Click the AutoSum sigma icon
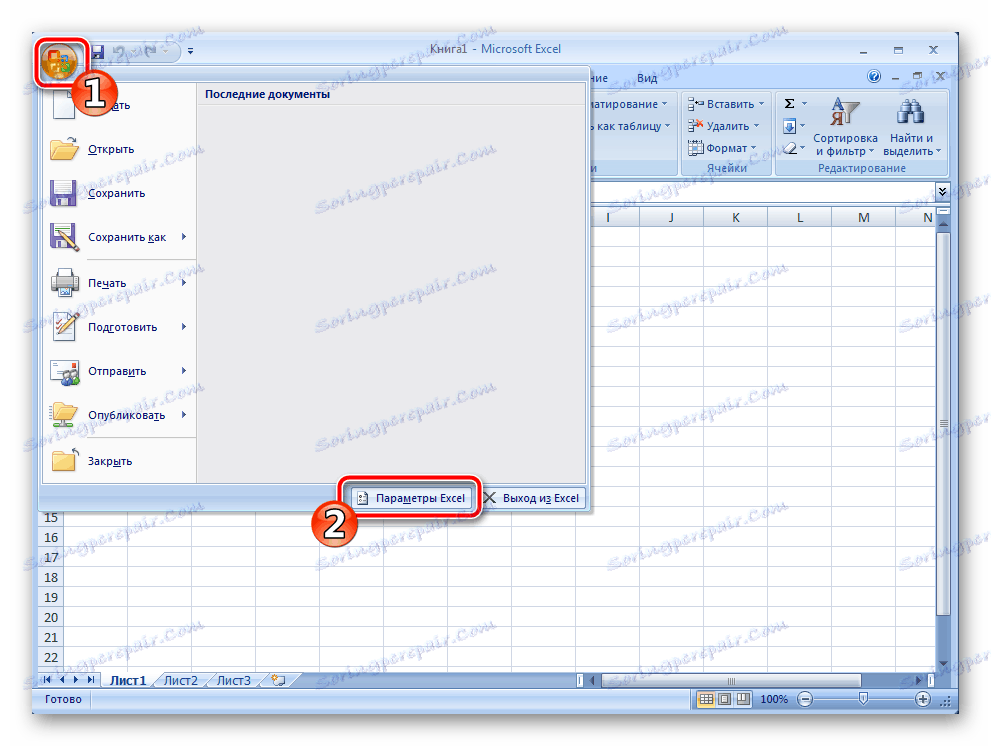The width and height of the screenshot is (991, 746). click(x=789, y=104)
